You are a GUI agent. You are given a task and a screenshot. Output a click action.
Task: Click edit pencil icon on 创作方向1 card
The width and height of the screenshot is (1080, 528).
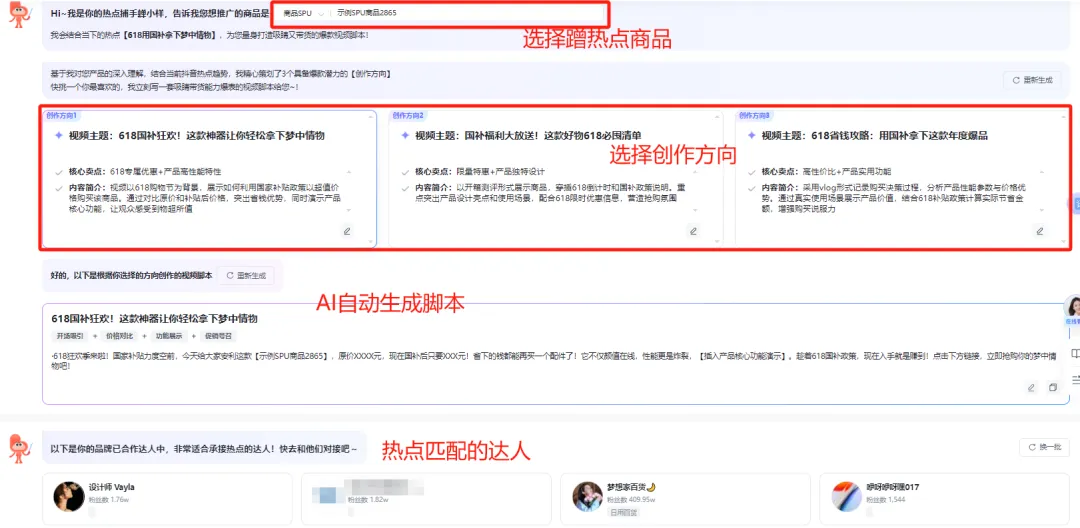(x=347, y=231)
